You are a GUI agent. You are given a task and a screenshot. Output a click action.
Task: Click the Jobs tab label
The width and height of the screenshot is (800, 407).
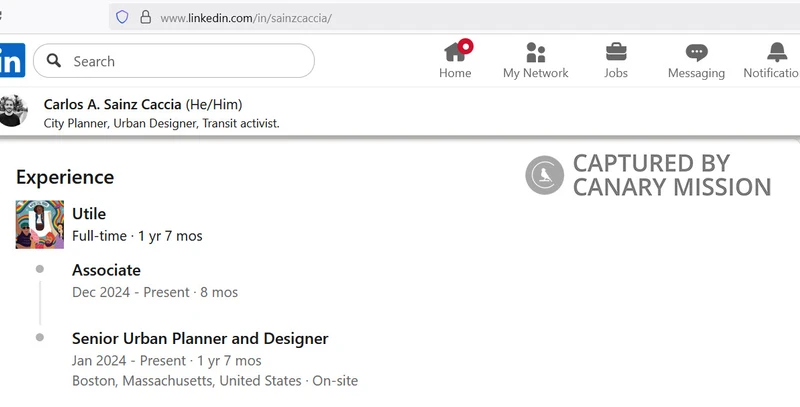pyautogui.click(x=616, y=73)
